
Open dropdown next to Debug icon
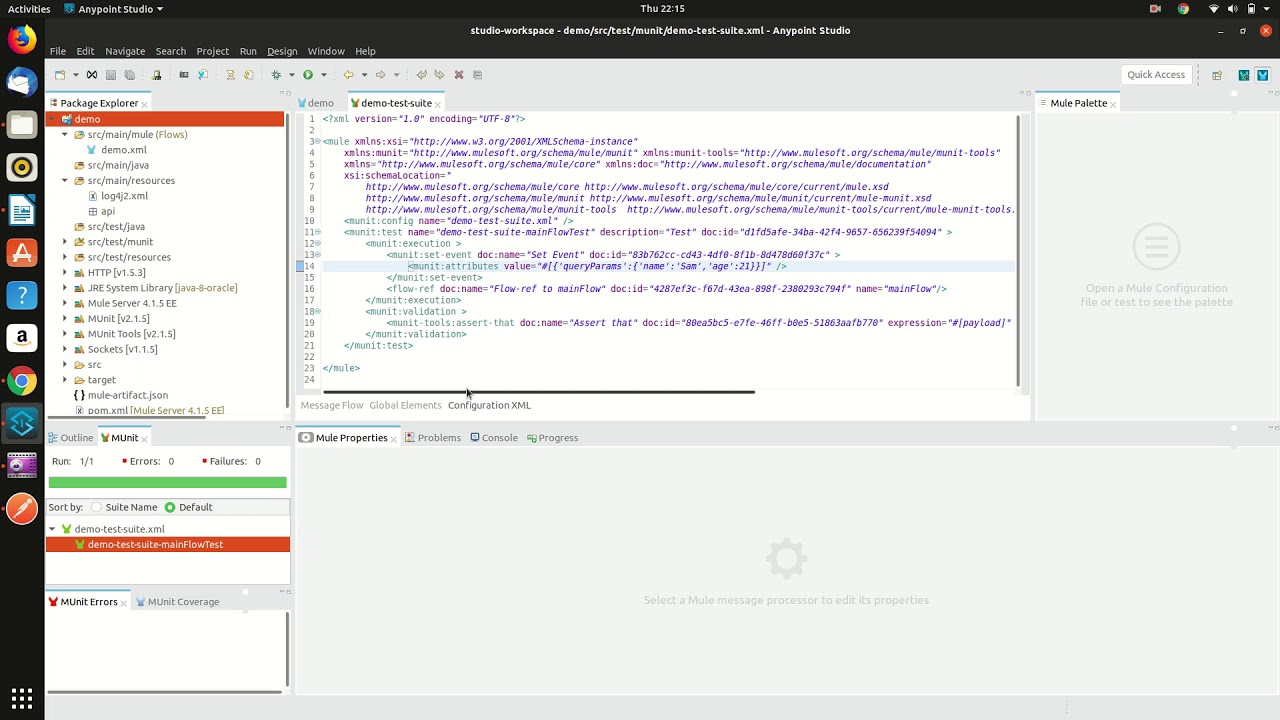point(291,75)
